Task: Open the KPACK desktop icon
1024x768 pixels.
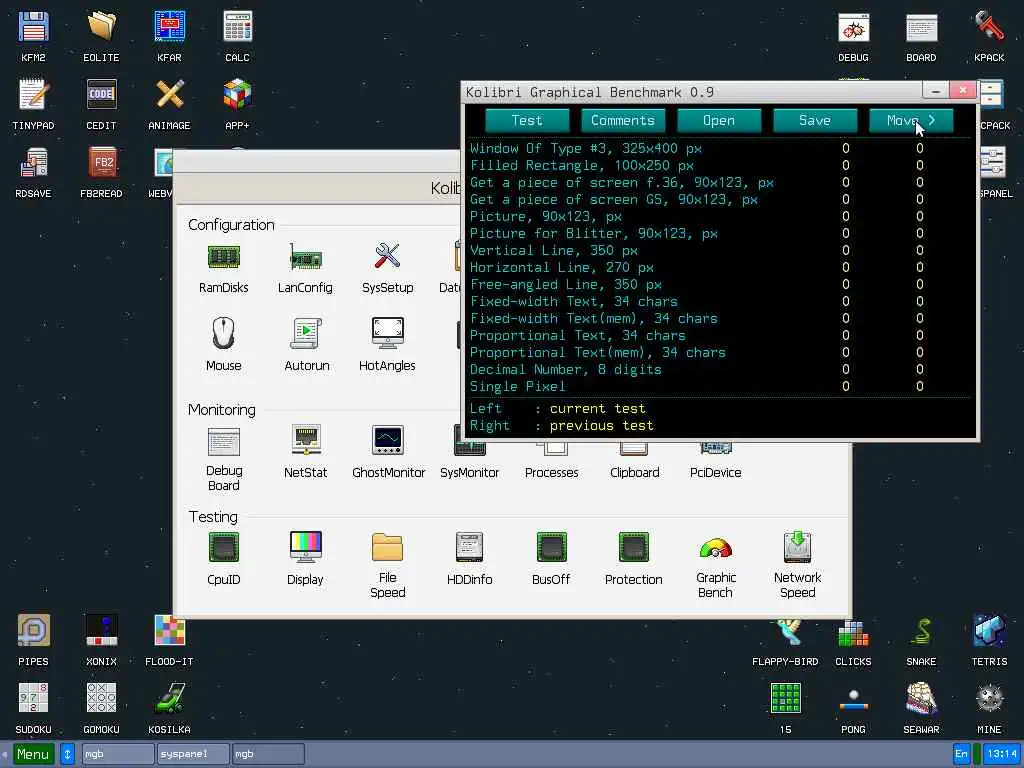Action: click(x=989, y=28)
